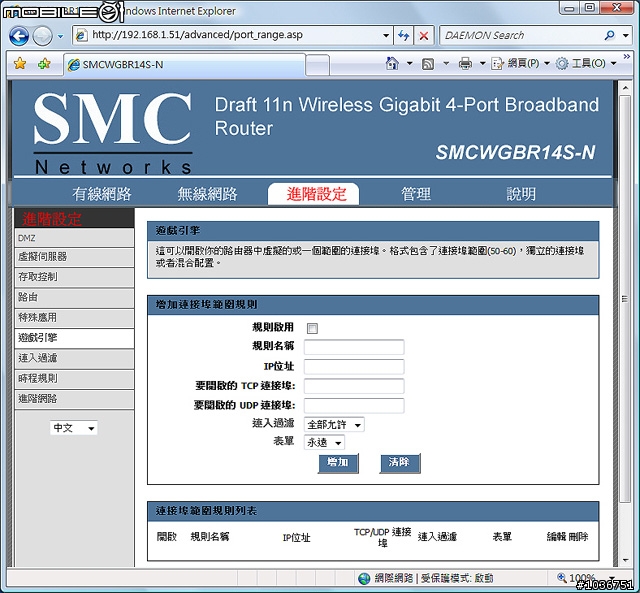Open Favorites Center star icon
Image resolution: width=640 pixels, height=593 pixels.
20,64
